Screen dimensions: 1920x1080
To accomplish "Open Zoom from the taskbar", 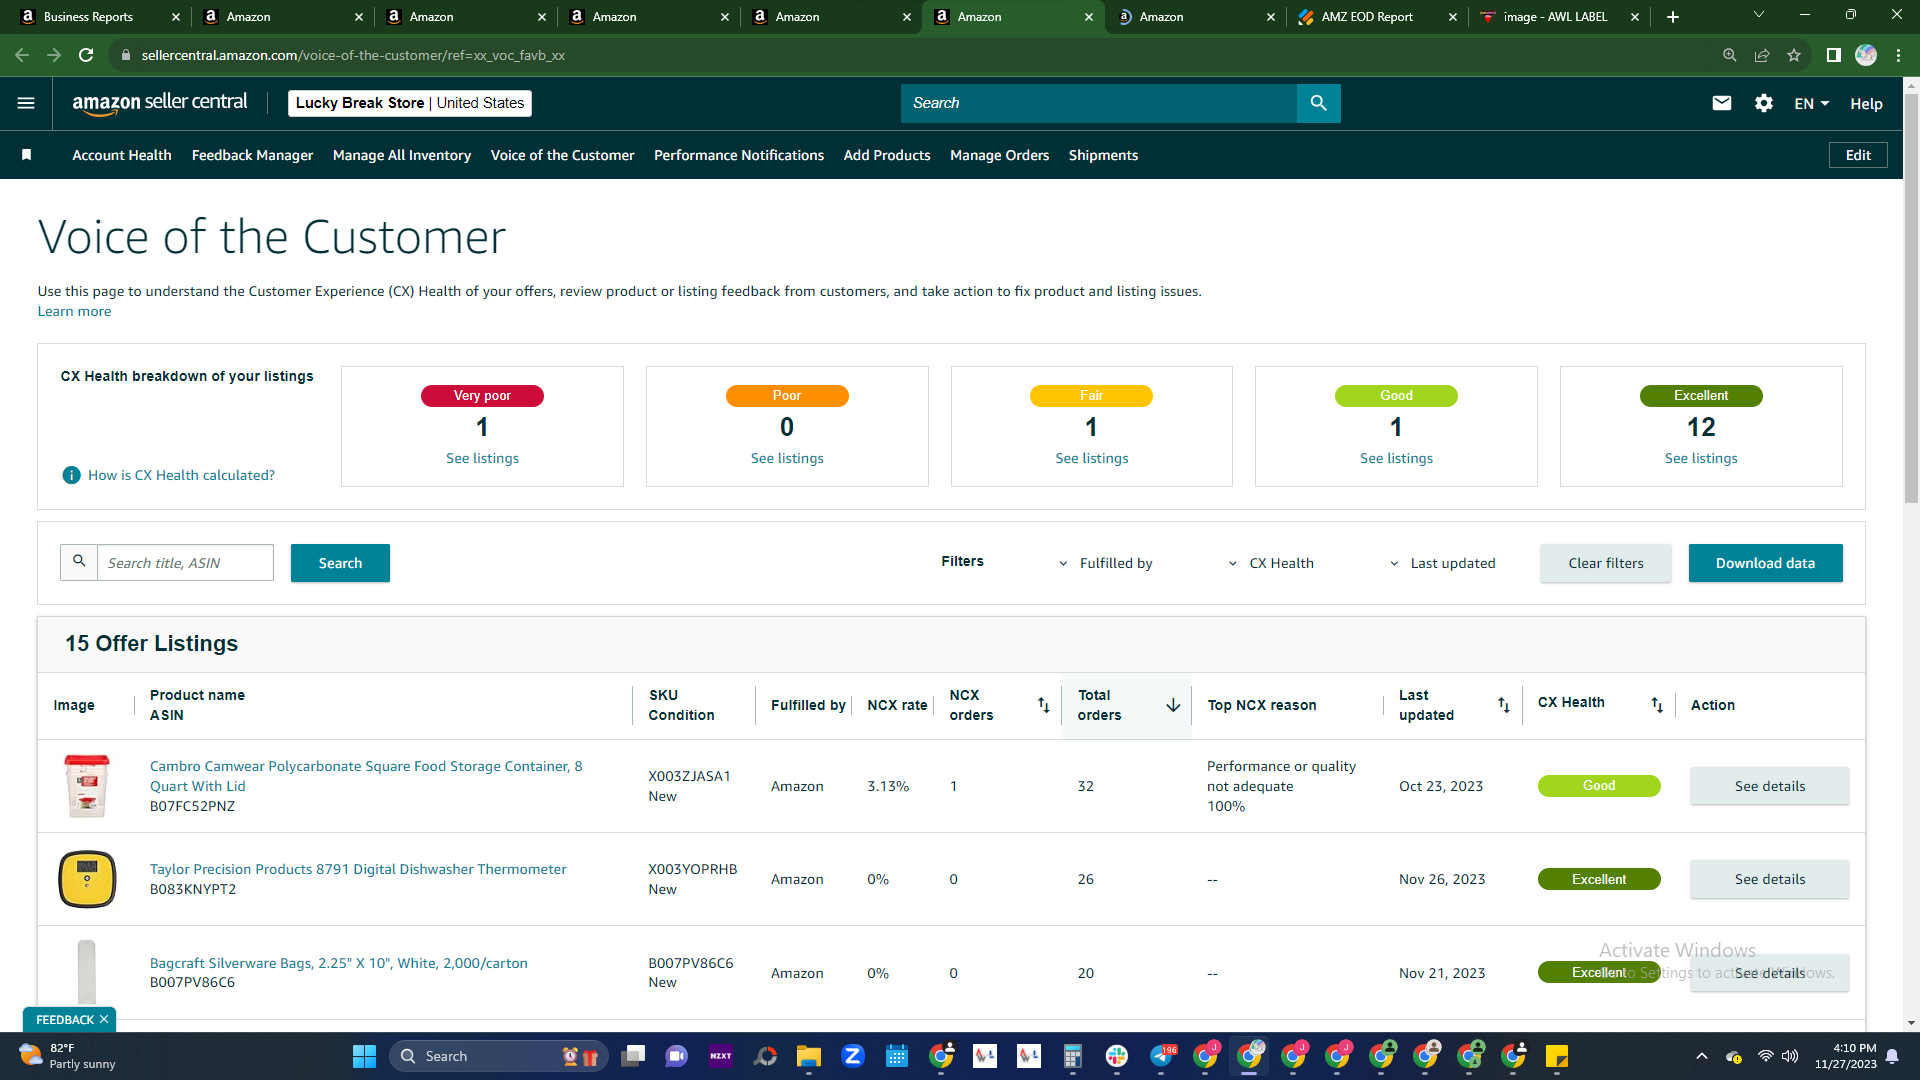I will 852,1056.
